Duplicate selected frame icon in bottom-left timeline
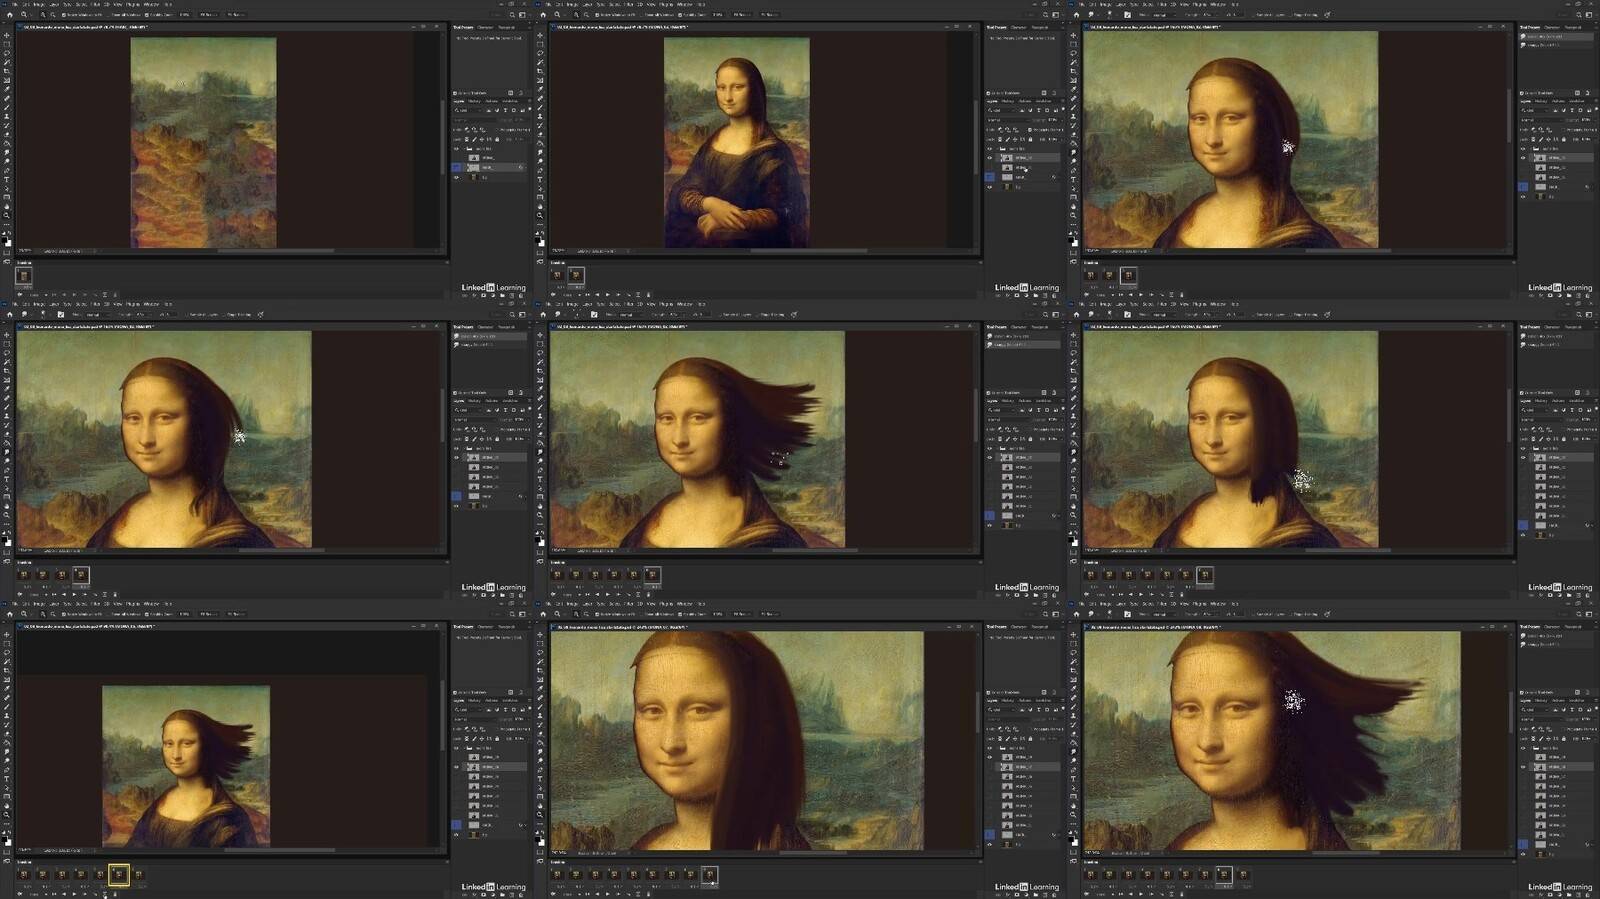1600x899 pixels. (105, 894)
